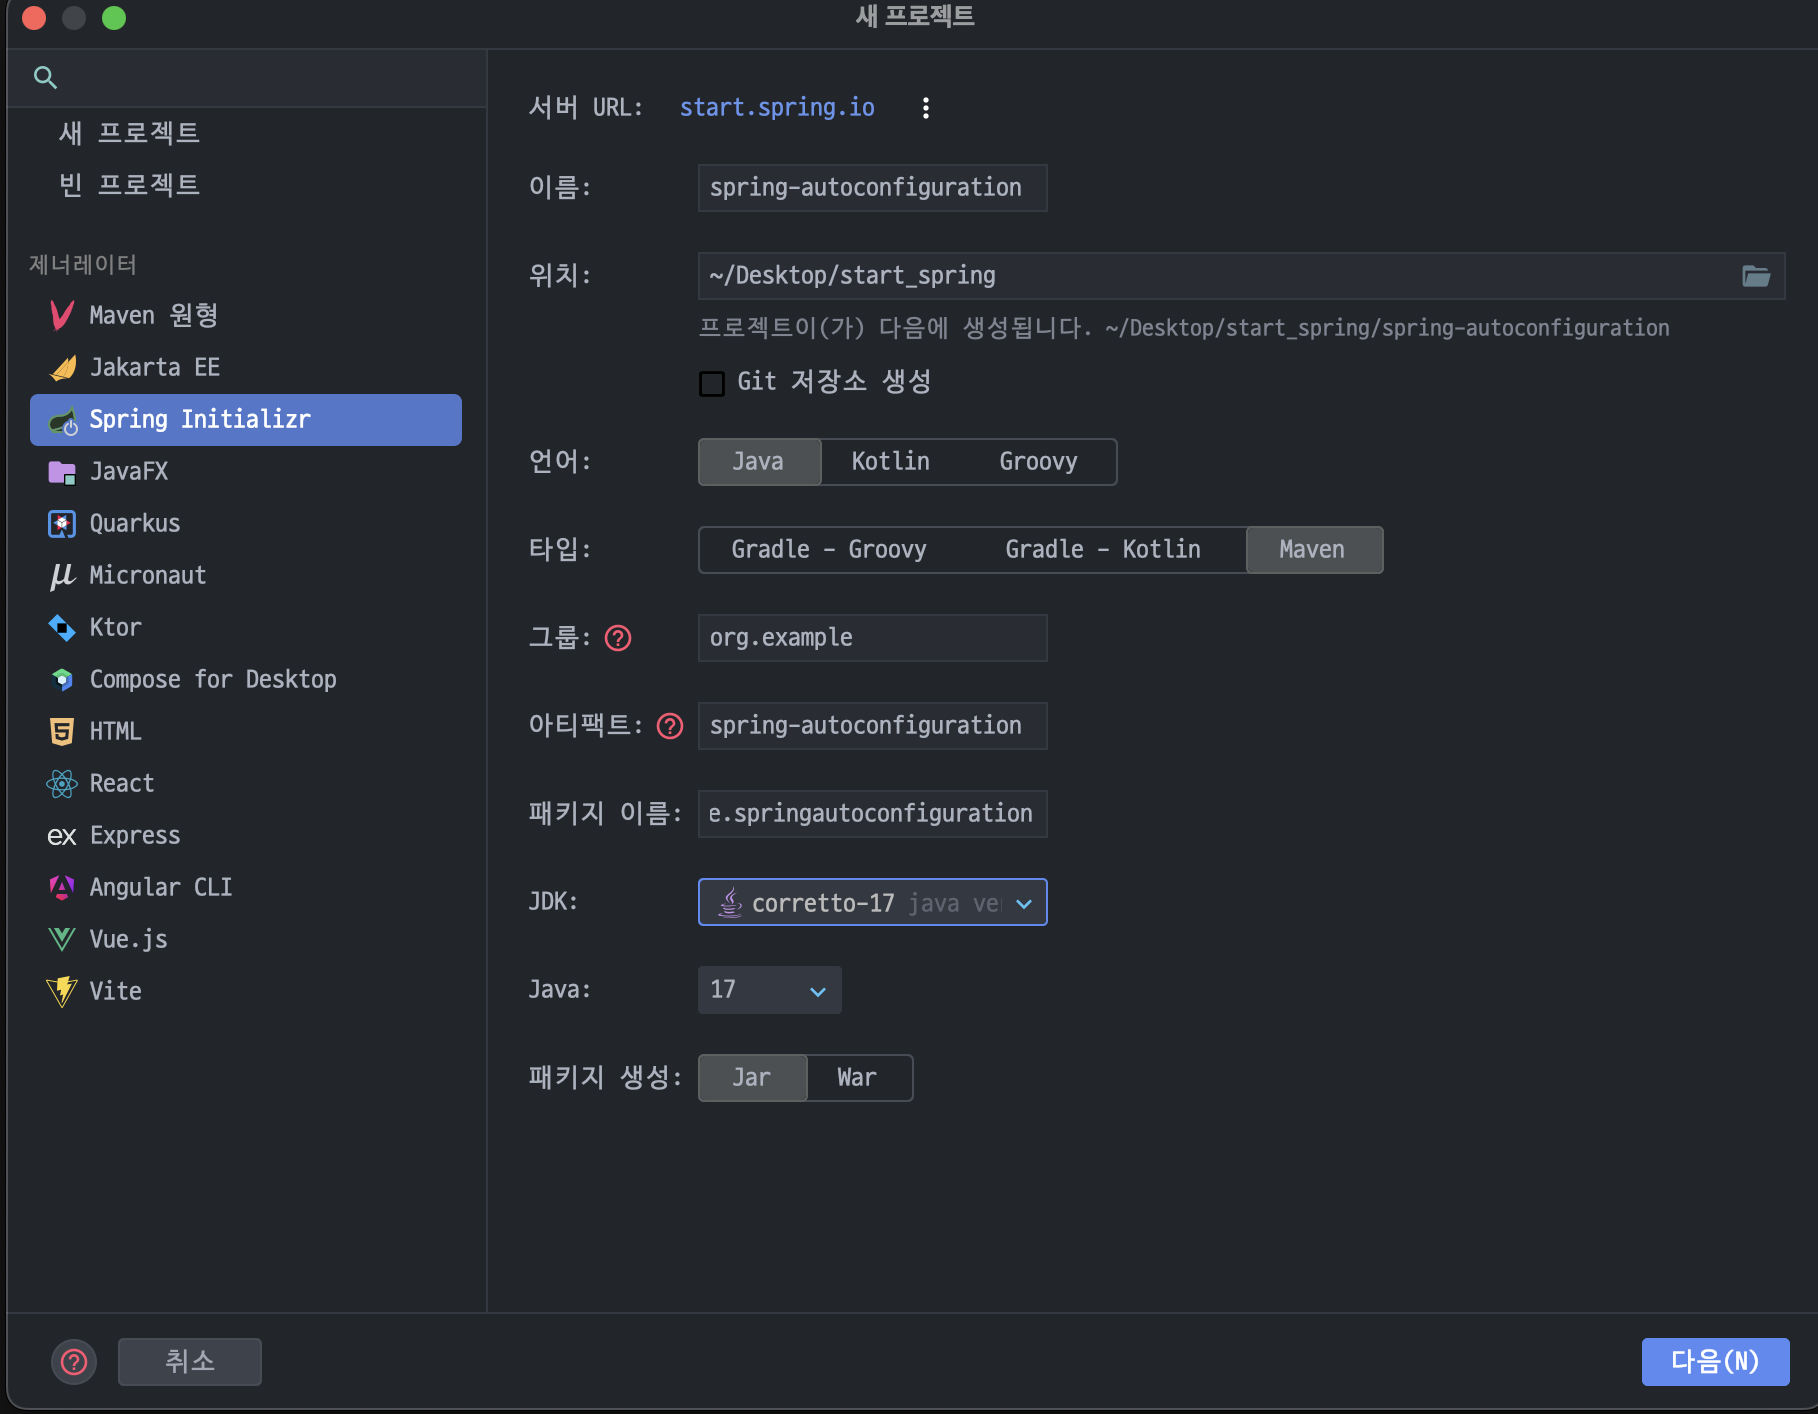Open the Java version 17 dropdown
Image resolution: width=1818 pixels, height=1414 pixels.
pyautogui.click(x=769, y=990)
